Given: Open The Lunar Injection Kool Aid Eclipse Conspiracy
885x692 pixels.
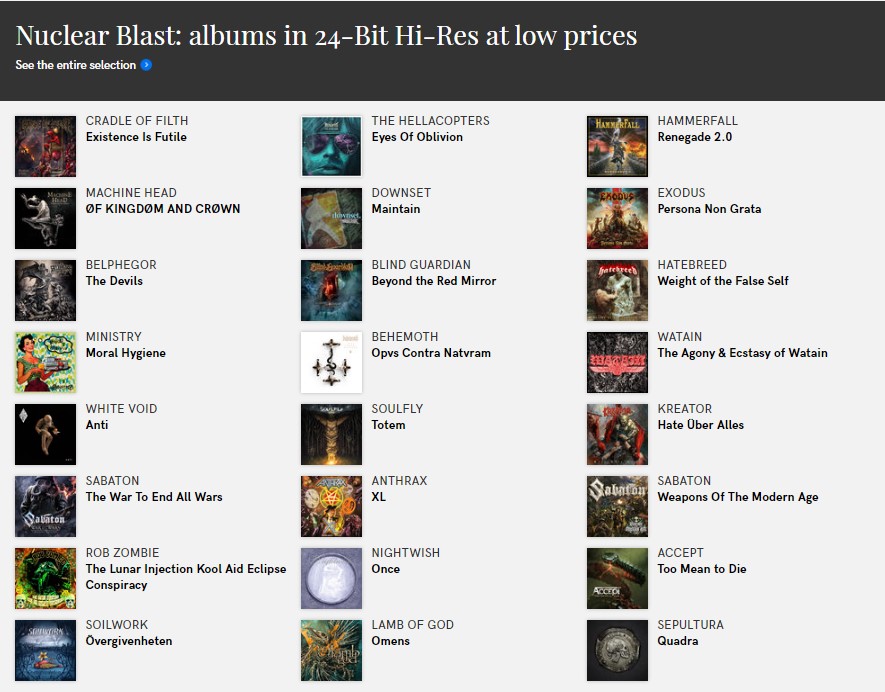Looking at the screenshot, I should [186, 577].
